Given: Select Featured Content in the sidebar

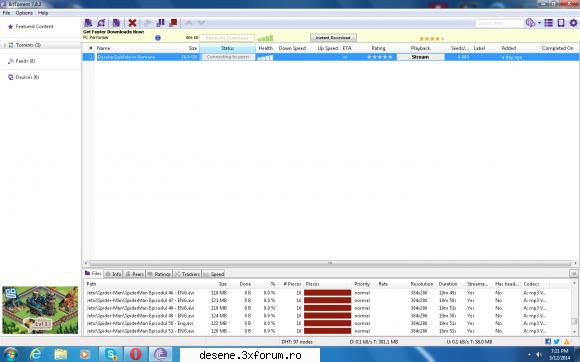Looking at the screenshot, I should click(34, 27).
